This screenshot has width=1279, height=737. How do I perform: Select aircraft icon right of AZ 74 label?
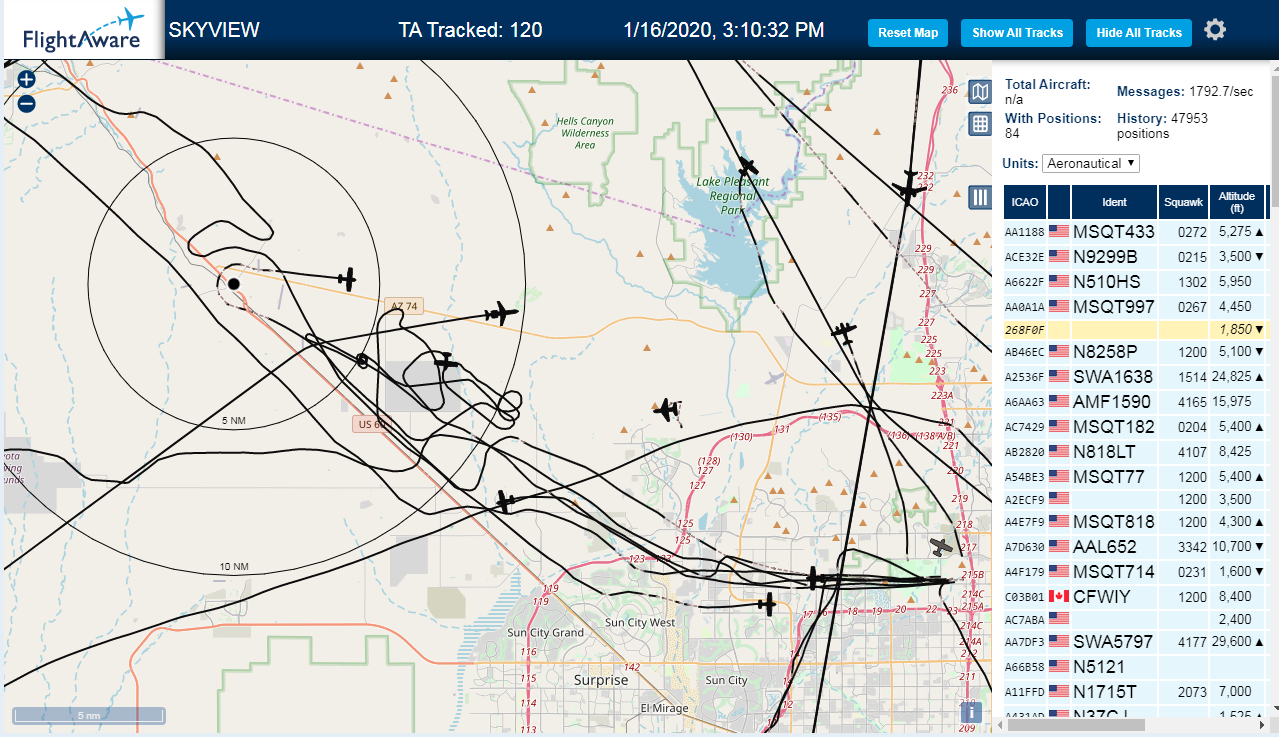point(500,314)
